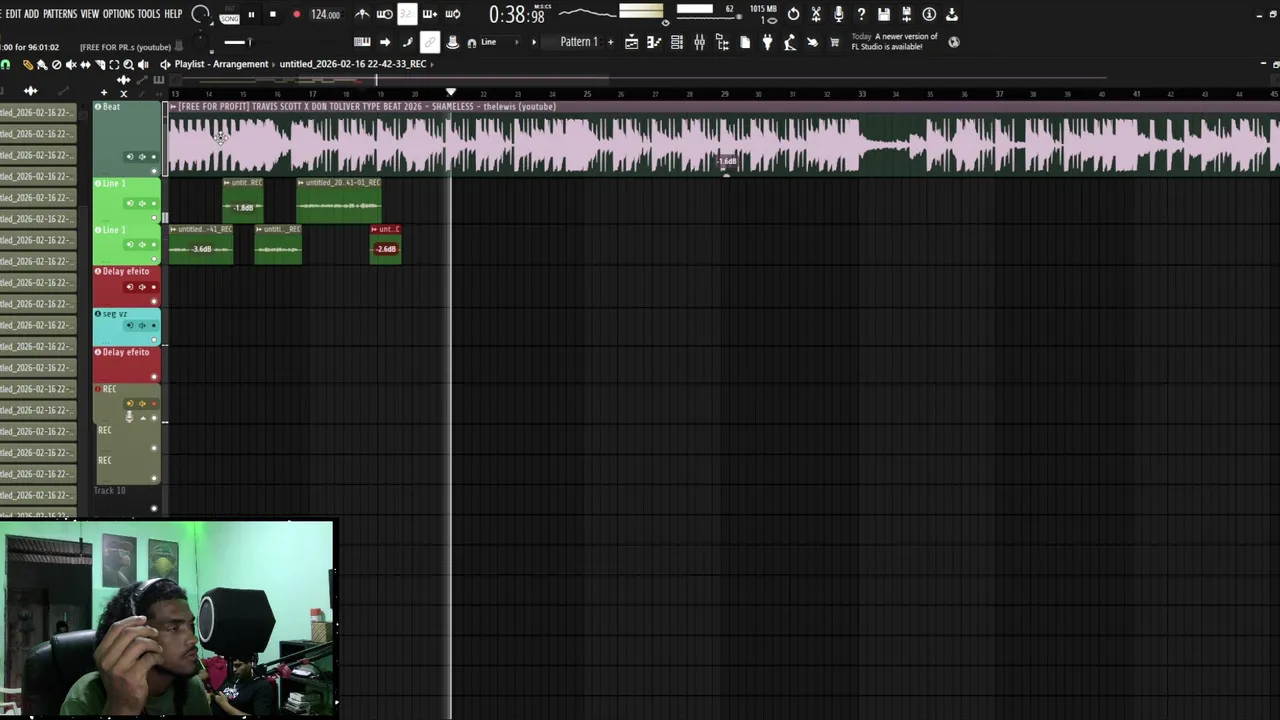
Task: Open the project browser tree icon
Action: (x=722, y=42)
